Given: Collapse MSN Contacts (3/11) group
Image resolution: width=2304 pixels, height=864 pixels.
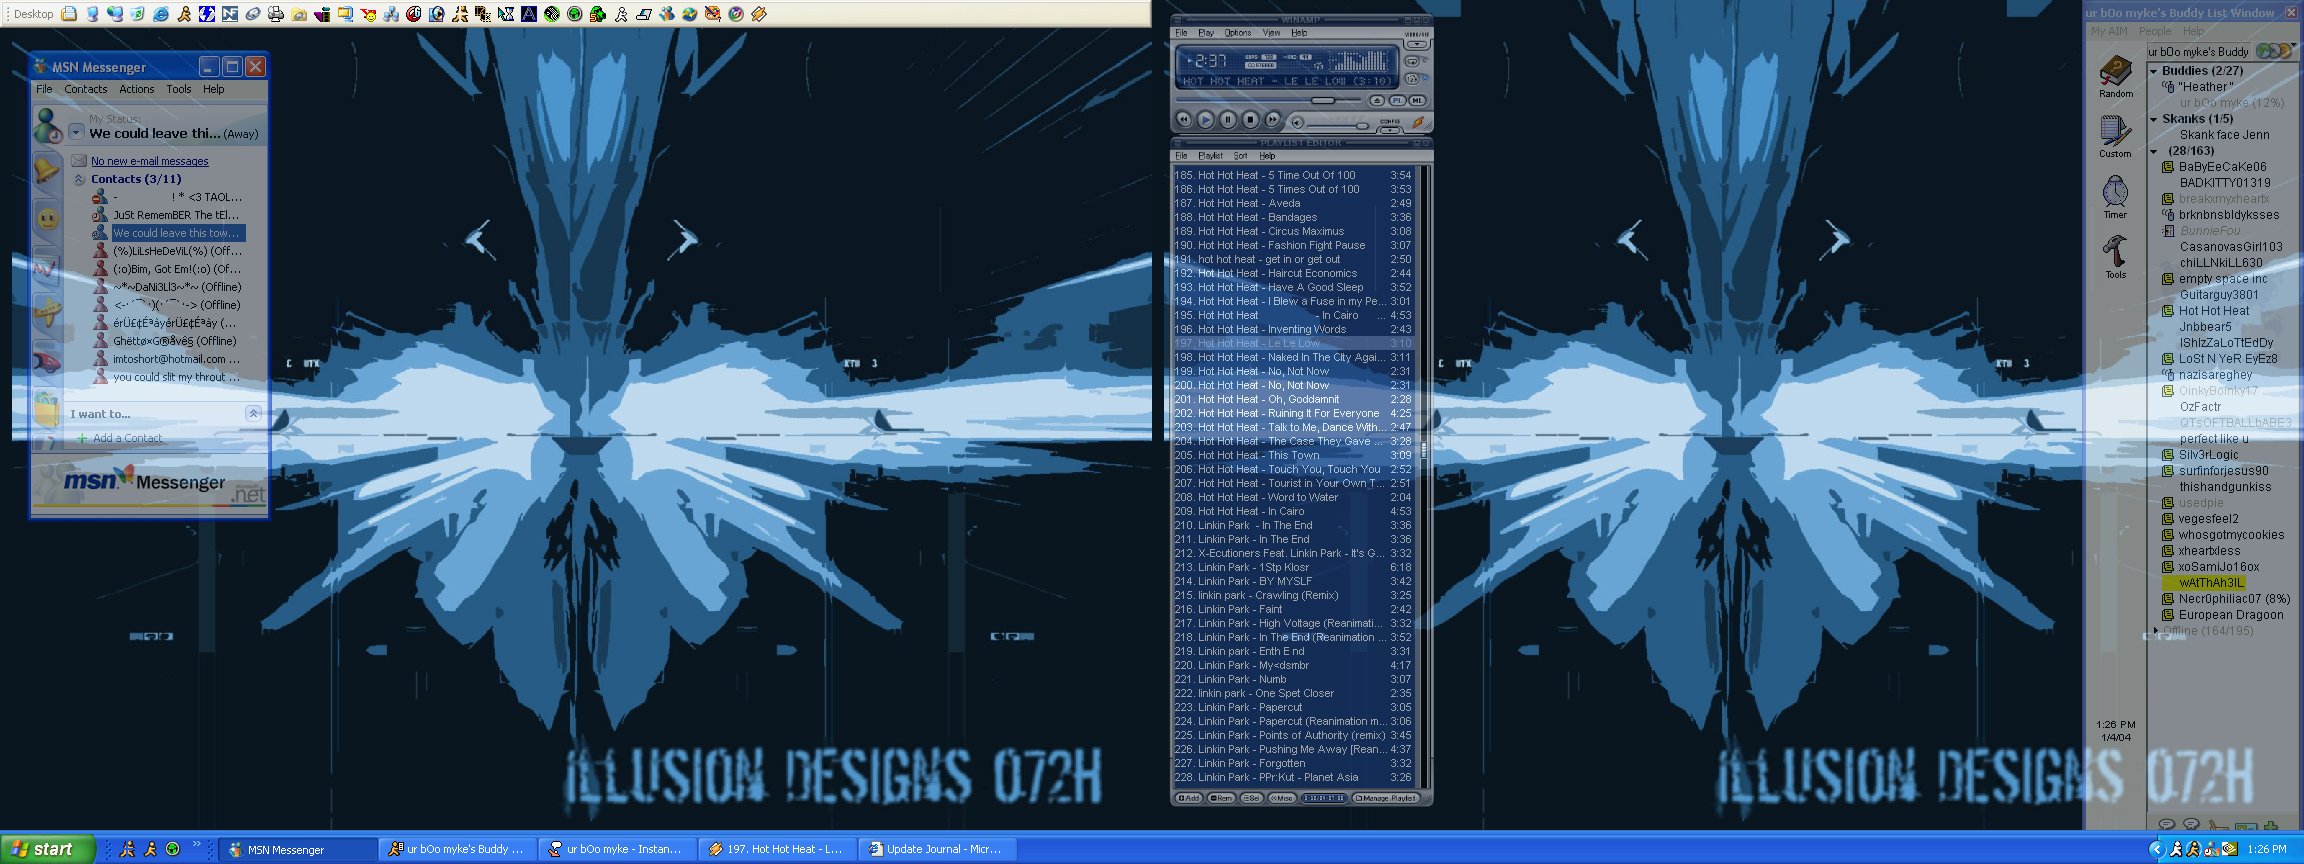Looking at the screenshot, I should click(x=79, y=180).
